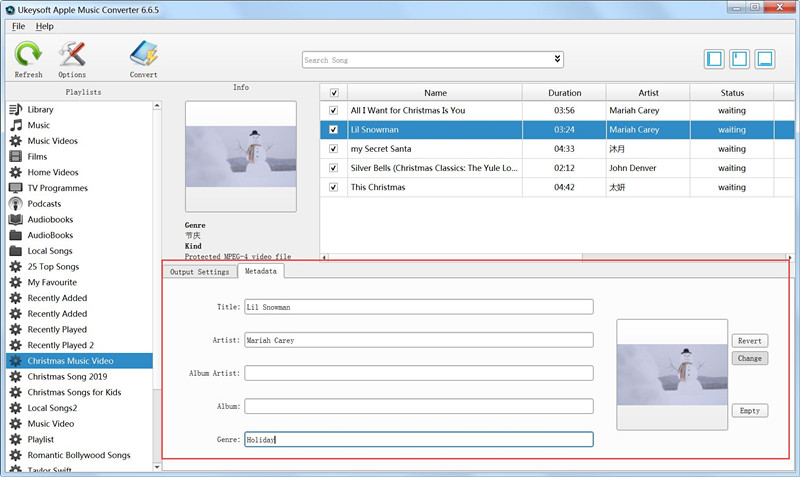Click the 25 Top Songs gear icon

pyautogui.click(x=16, y=266)
